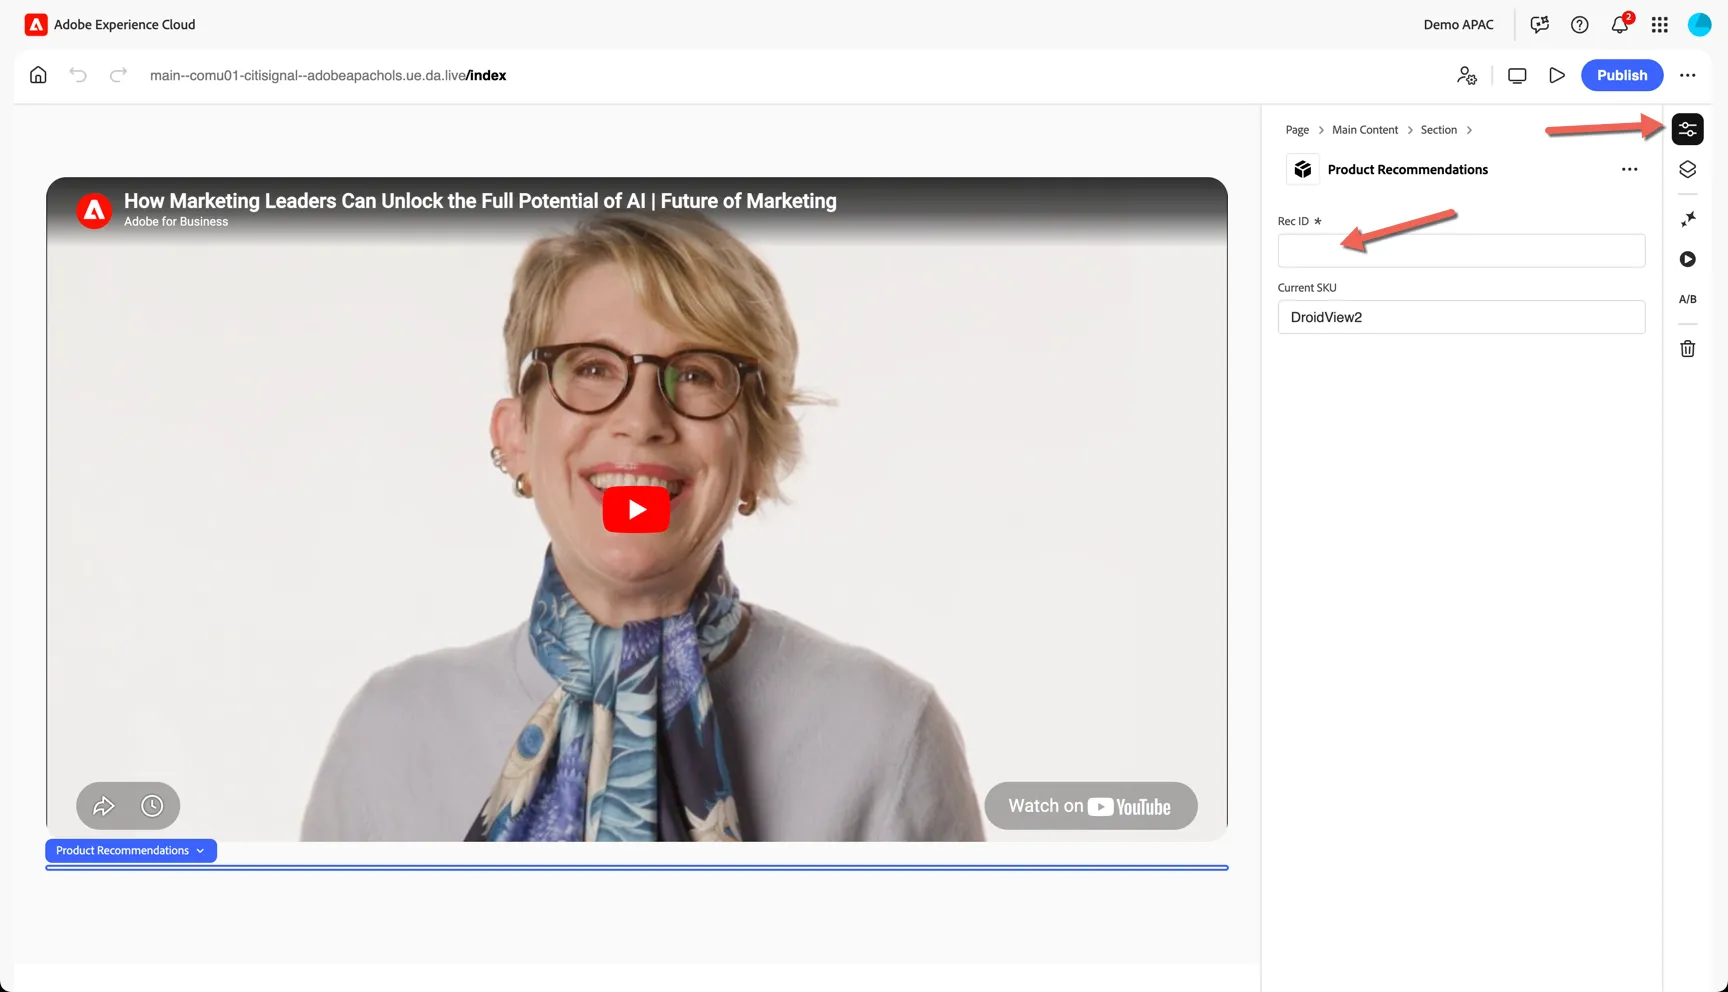Open the content tree layers icon
This screenshot has width=1728, height=992.
pos(1687,169)
